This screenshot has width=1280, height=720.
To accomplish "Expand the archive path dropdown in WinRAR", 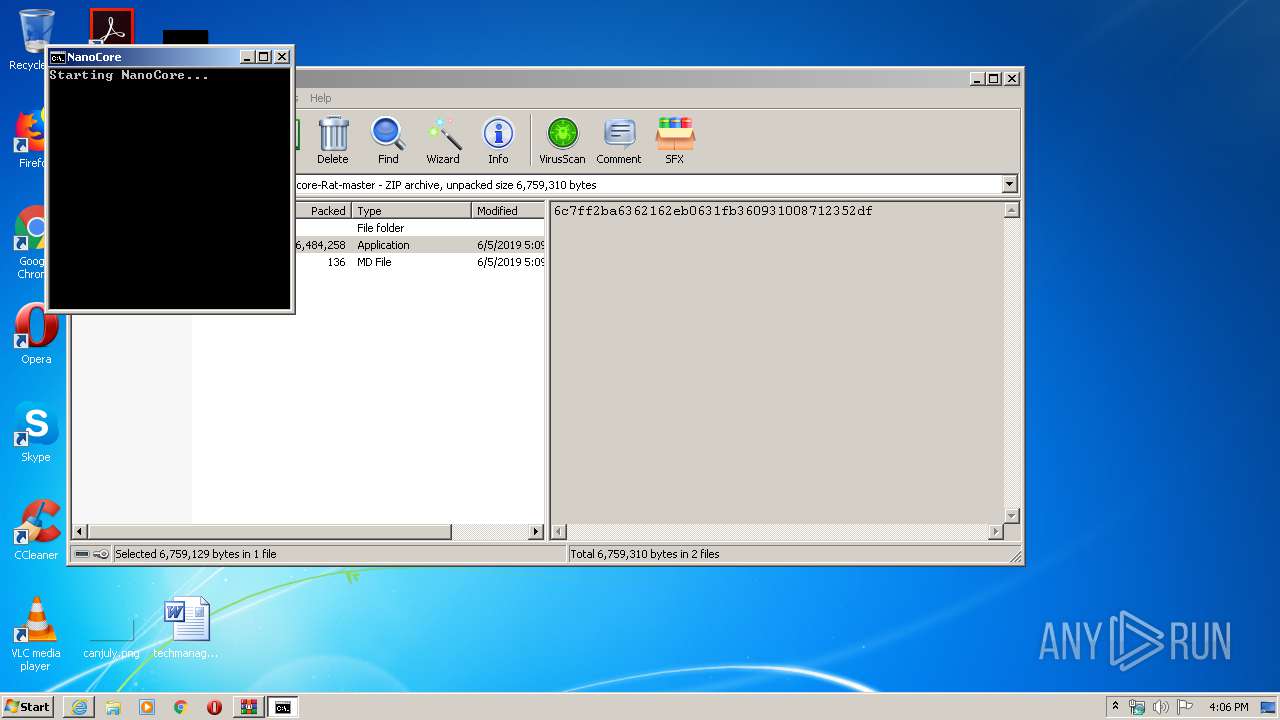I will pos(1009,184).
